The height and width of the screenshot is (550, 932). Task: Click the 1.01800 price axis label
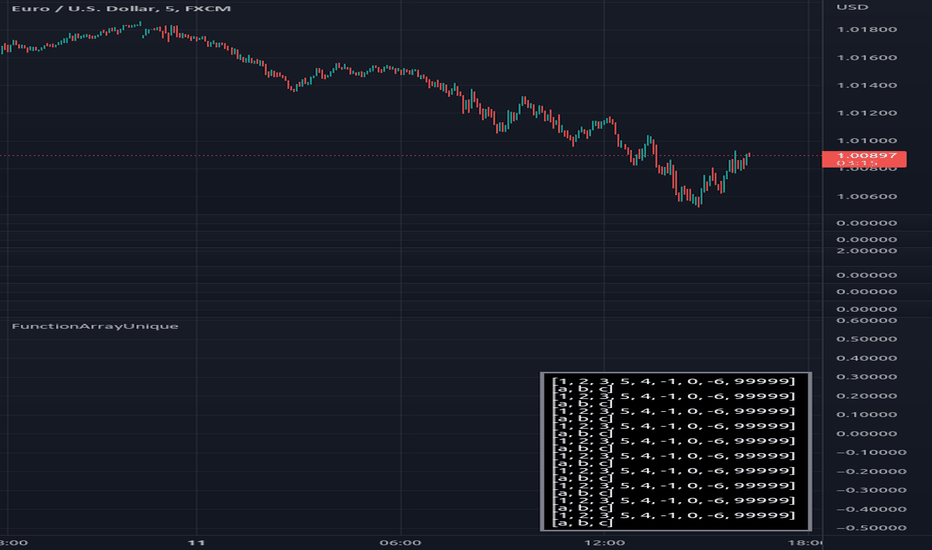coord(867,30)
